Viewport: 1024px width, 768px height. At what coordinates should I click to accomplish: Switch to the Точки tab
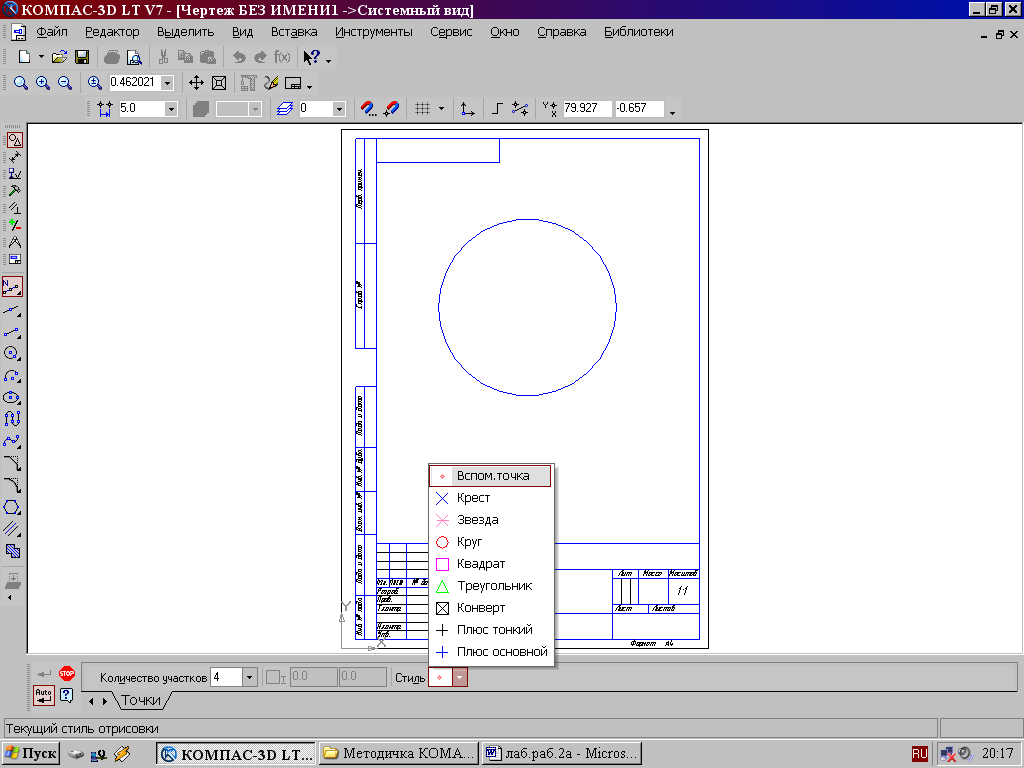point(141,700)
